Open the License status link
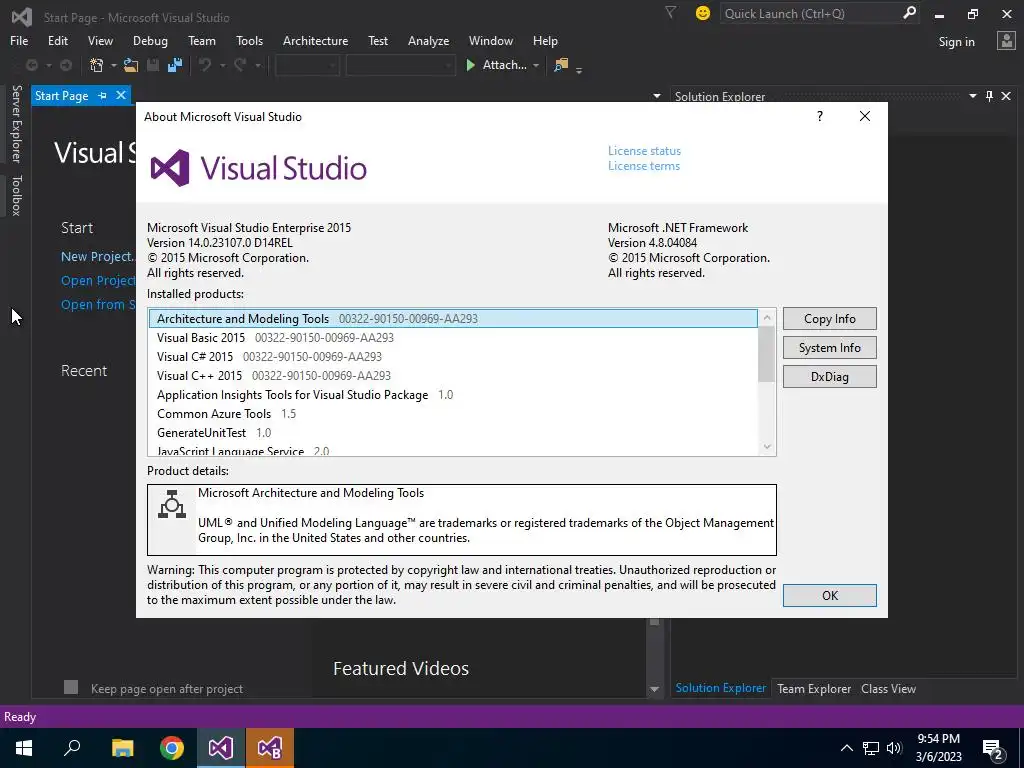 pyautogui.click(x=644, y=151)
